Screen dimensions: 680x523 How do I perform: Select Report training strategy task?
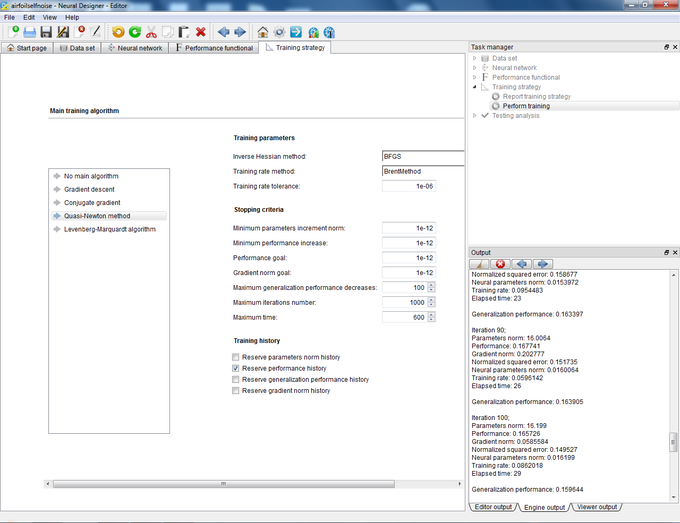coord(536,96)
